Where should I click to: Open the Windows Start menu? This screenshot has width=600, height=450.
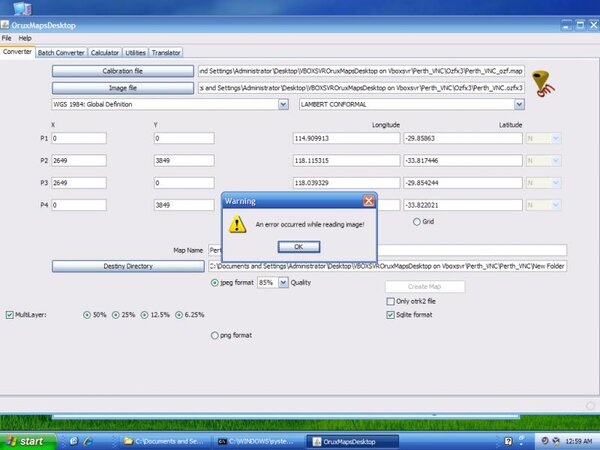tap(24, 440)
